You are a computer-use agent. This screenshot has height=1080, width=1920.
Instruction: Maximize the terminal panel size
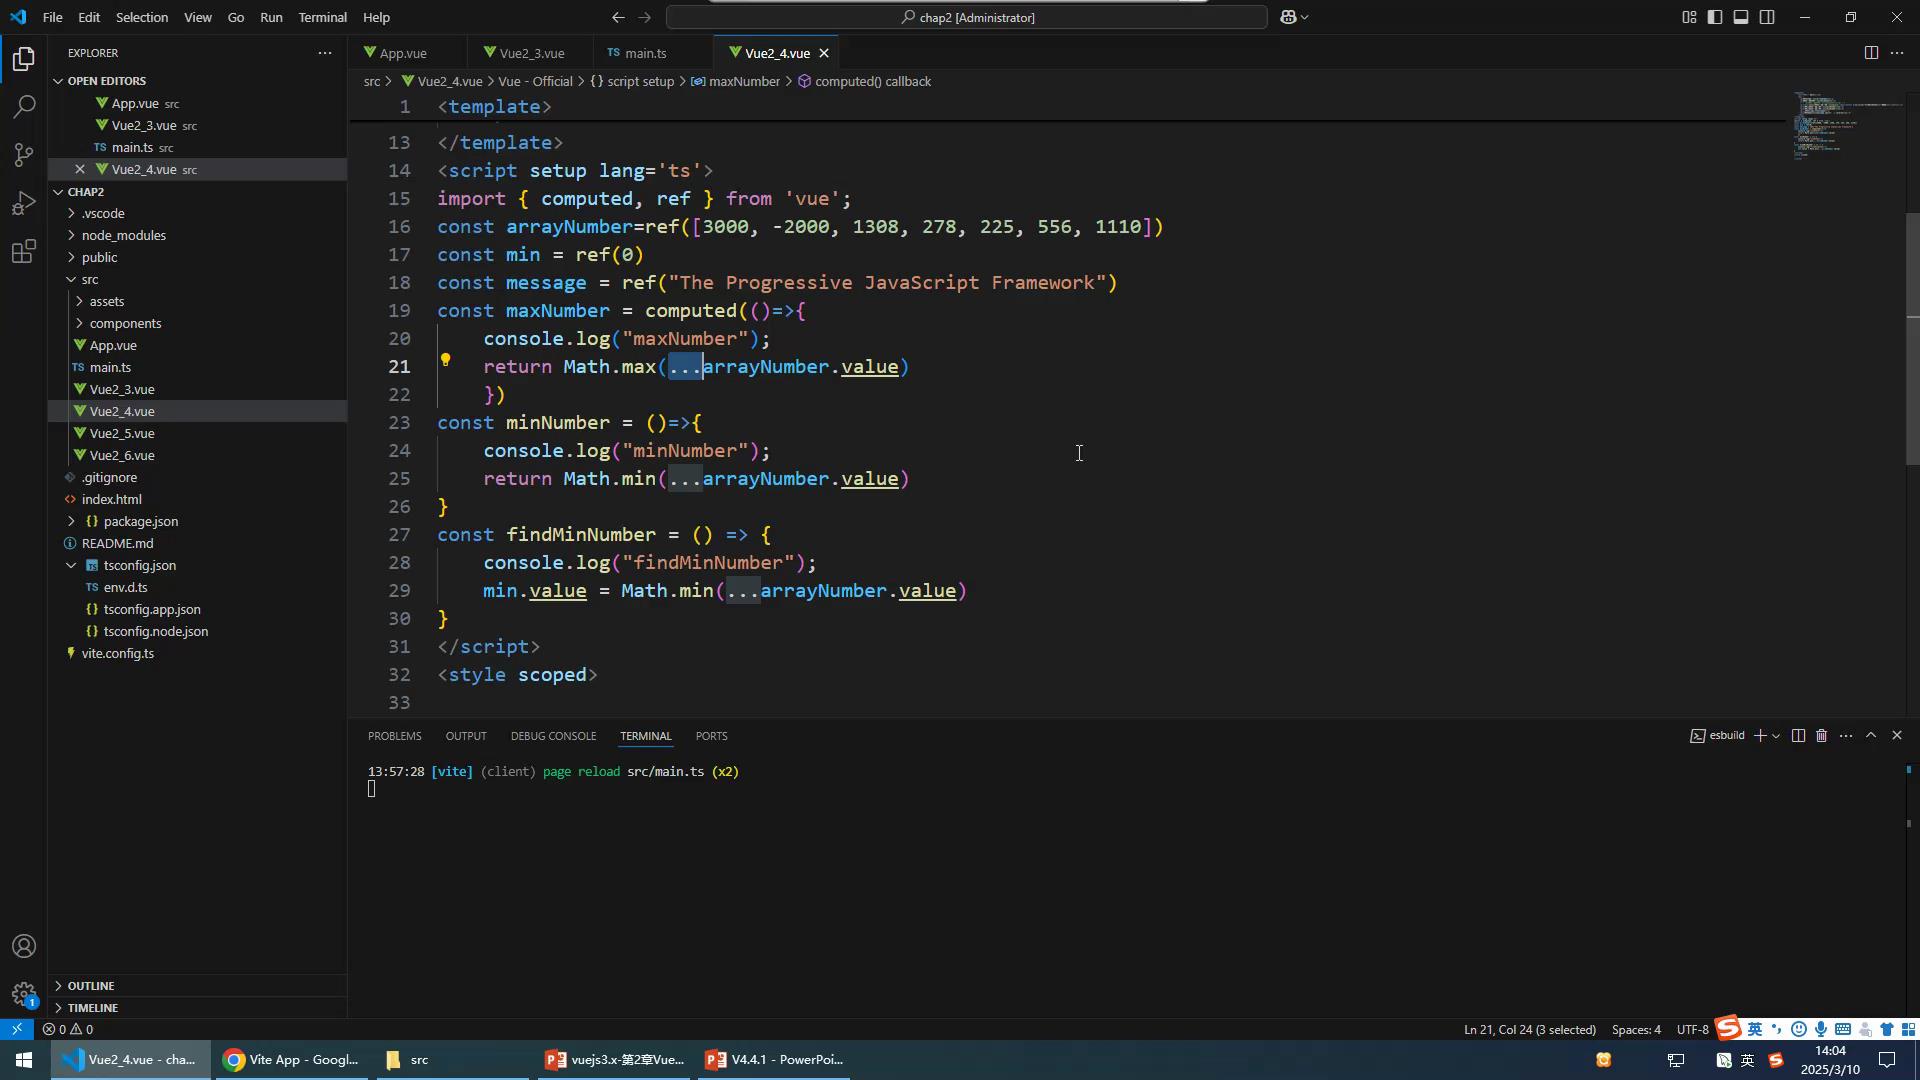click(x=1871, y=736)
